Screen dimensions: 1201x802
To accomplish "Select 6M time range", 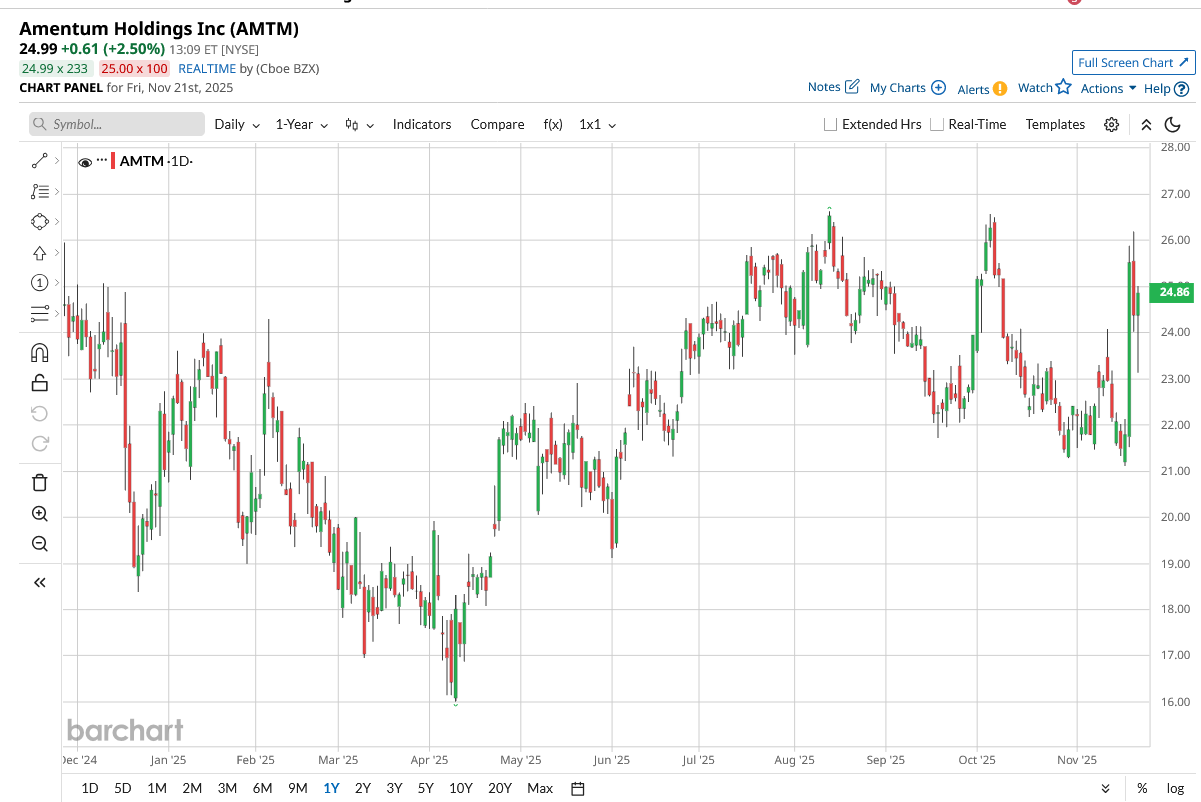I will [x=262, y=788].
